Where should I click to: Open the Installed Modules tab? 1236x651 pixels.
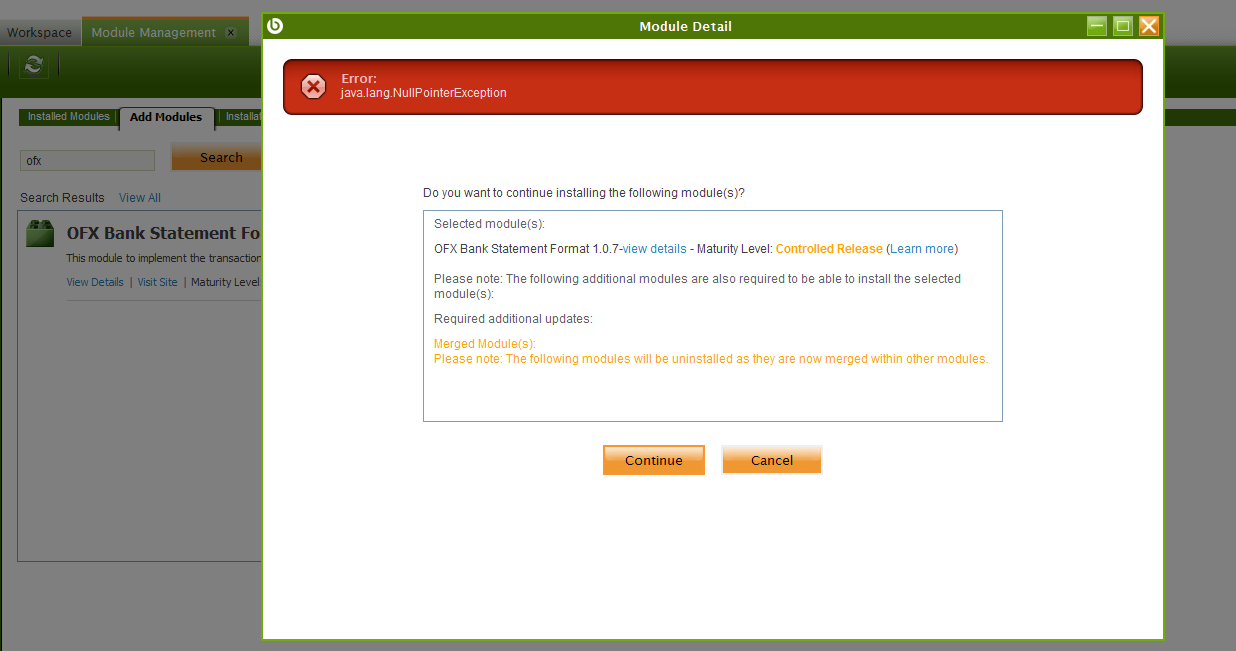69,117
